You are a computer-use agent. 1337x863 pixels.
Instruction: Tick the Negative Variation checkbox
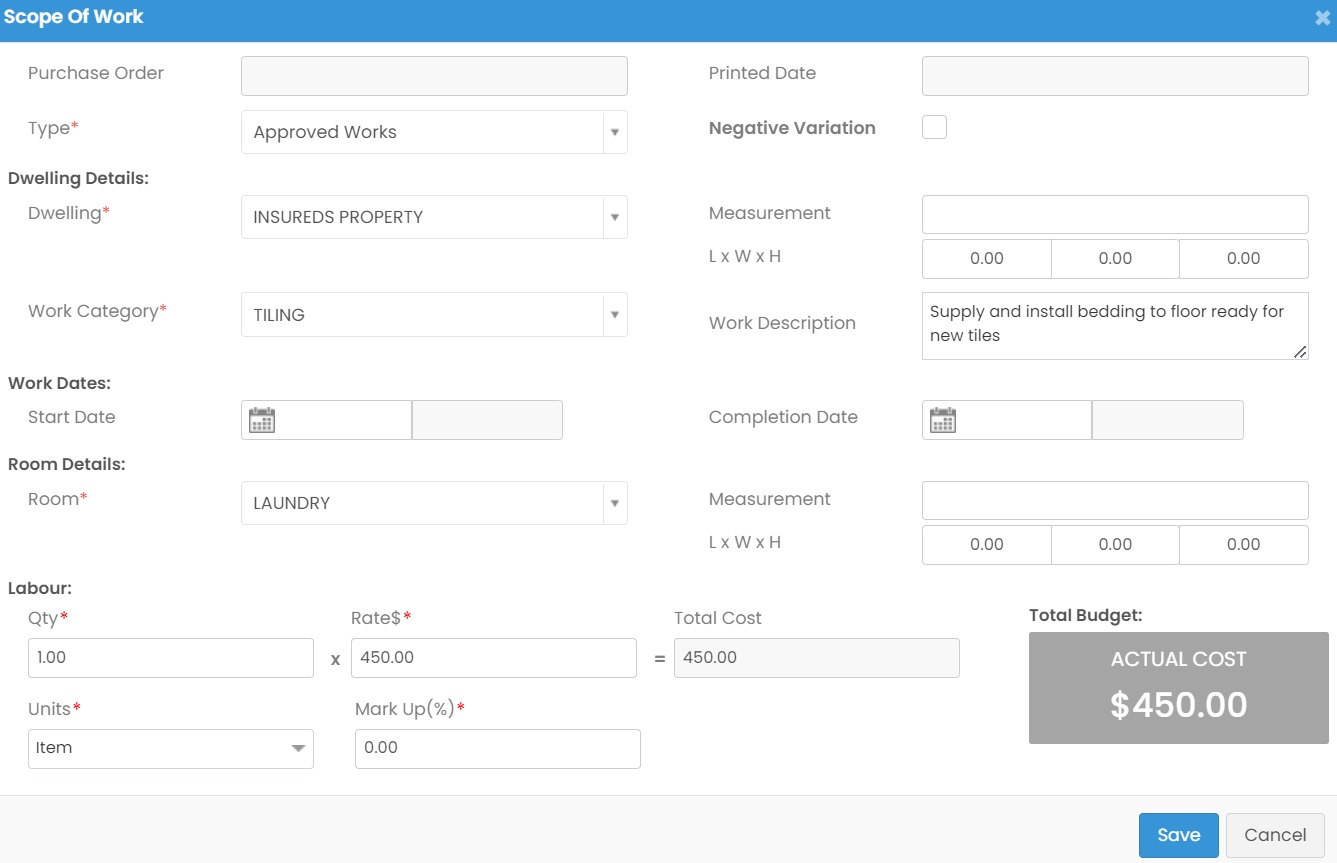934,127
